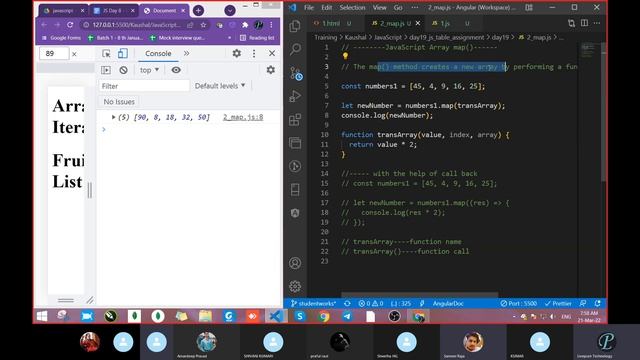Click Prettier in status bar
This screenshot has height=360, width=640.
point(558,303)
